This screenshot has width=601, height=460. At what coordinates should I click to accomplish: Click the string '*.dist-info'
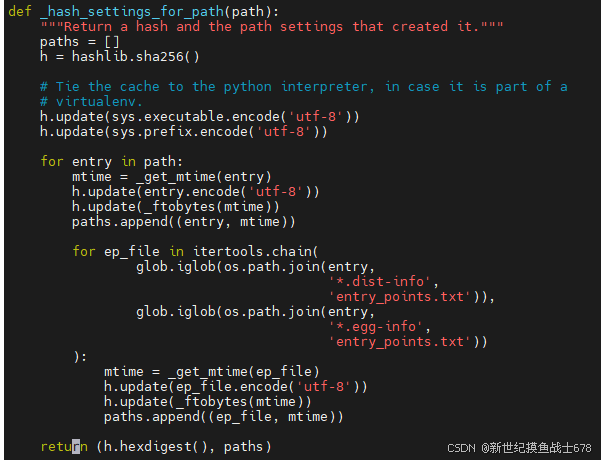coord(379,282)
